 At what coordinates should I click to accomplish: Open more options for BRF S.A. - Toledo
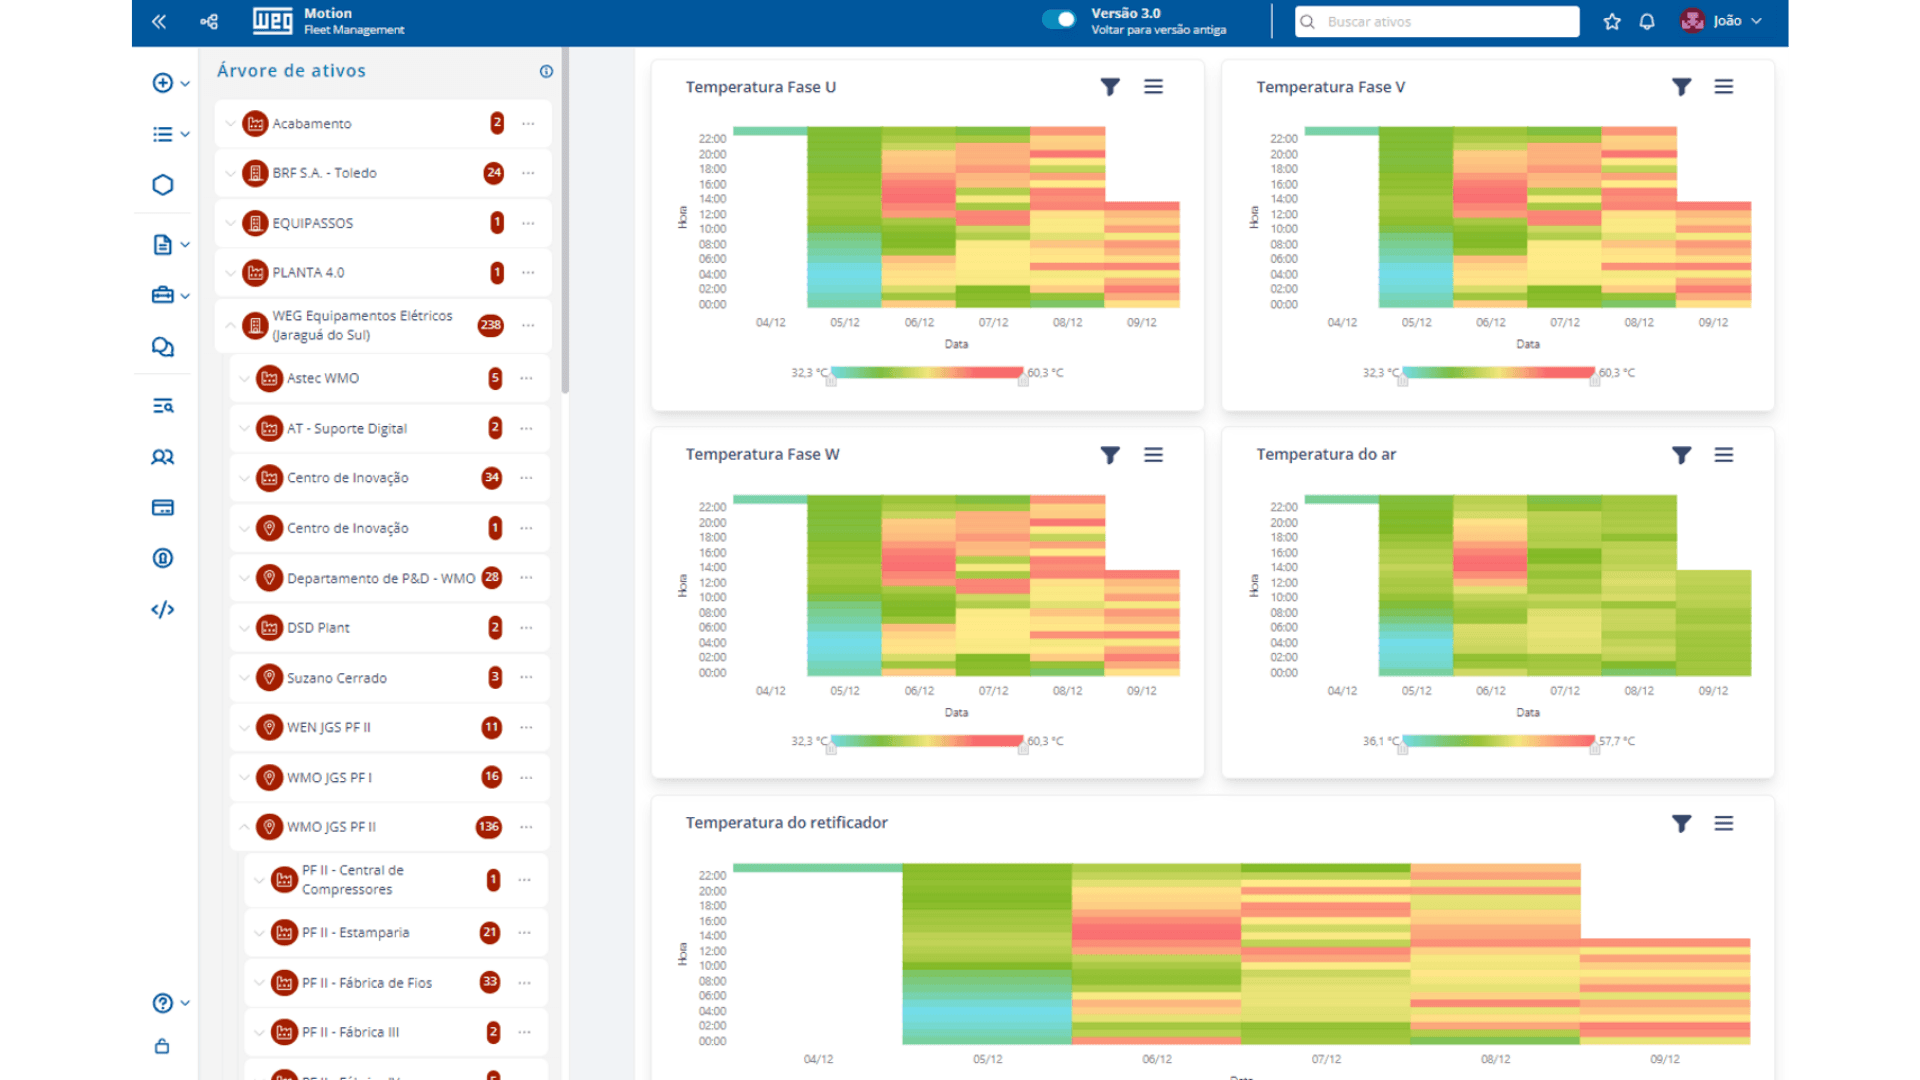528,173
